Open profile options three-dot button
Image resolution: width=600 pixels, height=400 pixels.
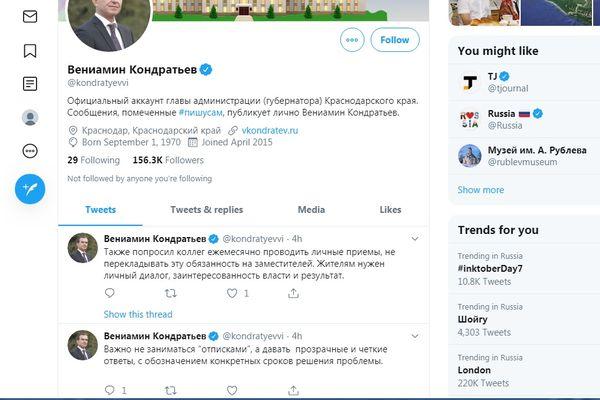pos(352,40)
